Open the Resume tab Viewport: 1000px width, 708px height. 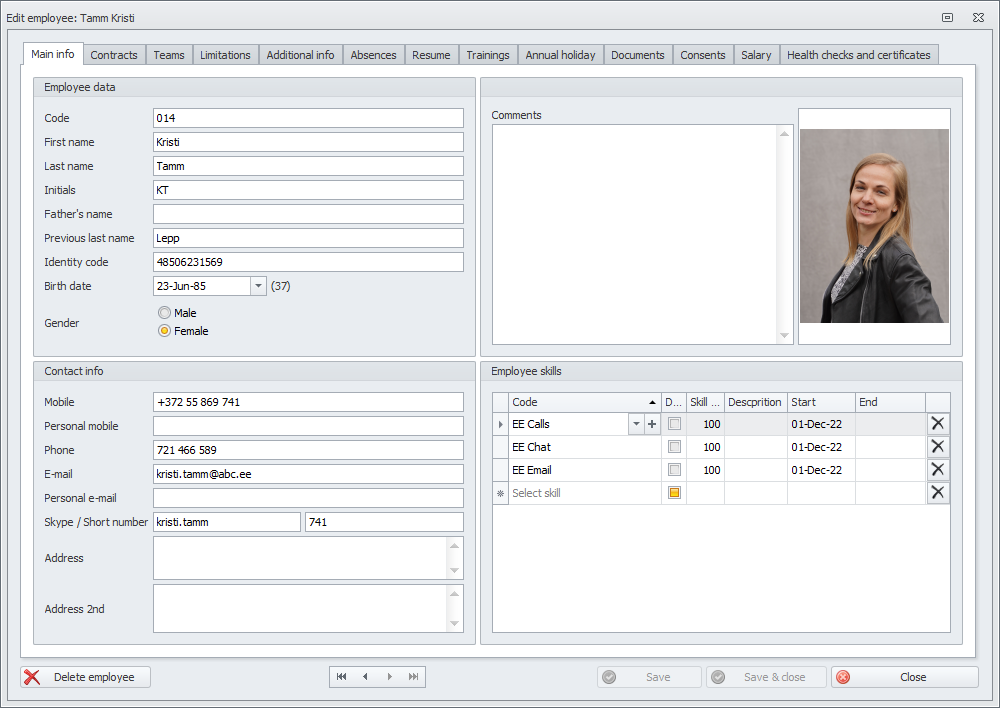[x=431, y=55]
